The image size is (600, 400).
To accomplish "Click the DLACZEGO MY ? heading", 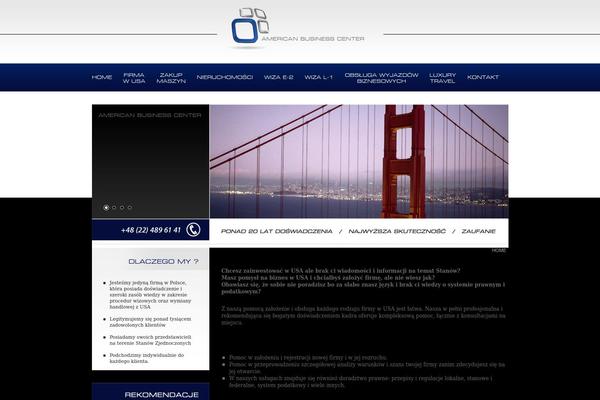I will [163, 261].
